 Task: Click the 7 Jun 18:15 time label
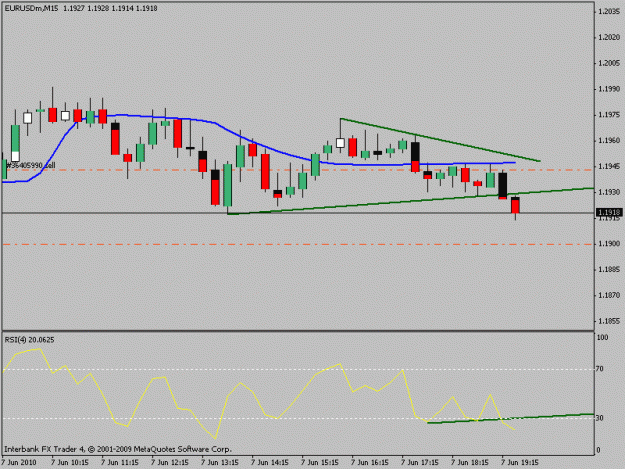point(470,463)
